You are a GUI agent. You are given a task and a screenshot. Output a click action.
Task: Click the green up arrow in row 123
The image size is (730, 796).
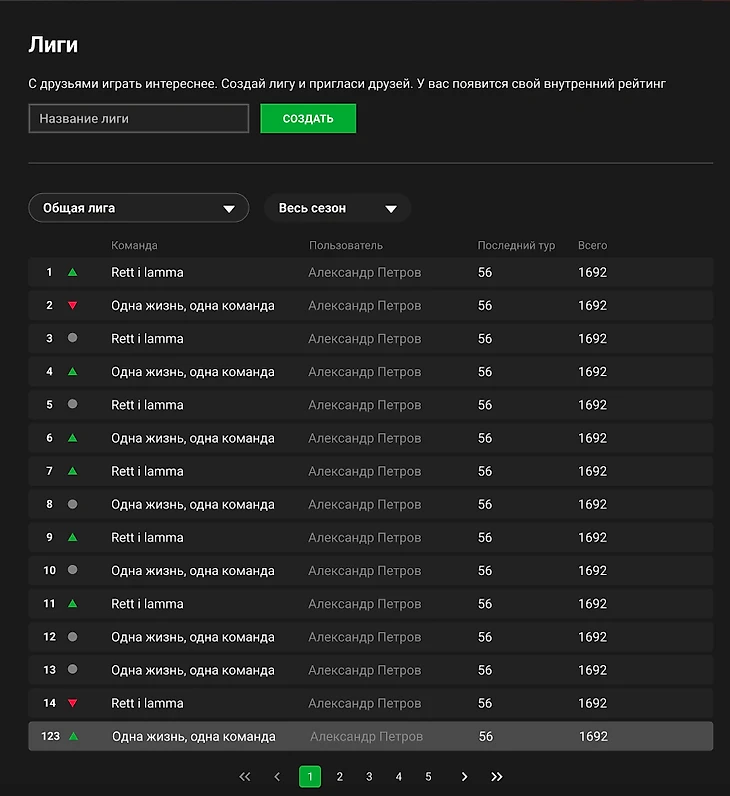pos(73,736)
